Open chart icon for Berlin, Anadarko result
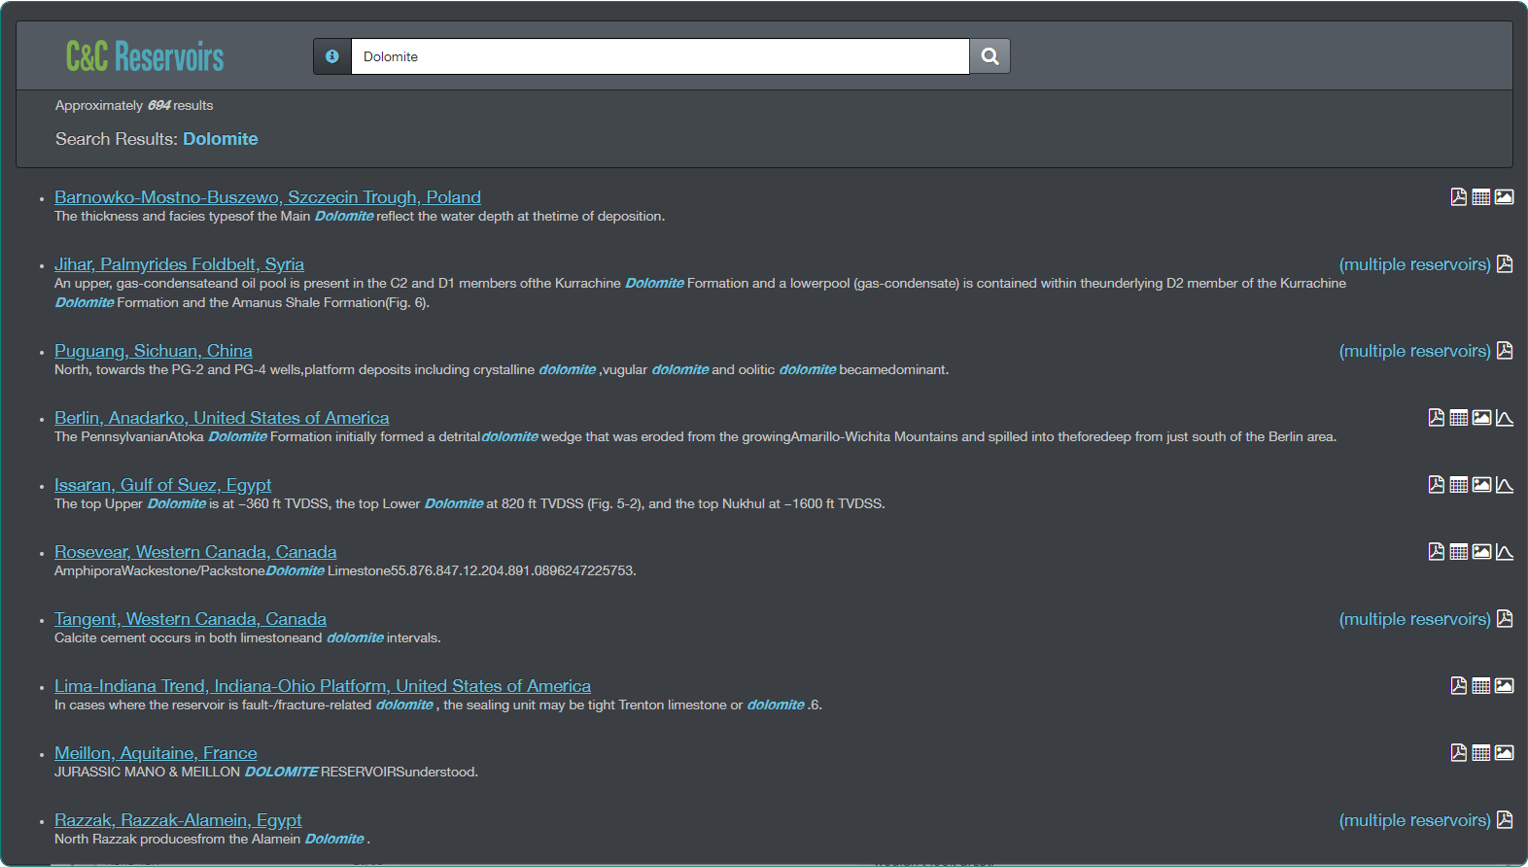Screen dimensions: 1528x867 (x=1504, y=418)
